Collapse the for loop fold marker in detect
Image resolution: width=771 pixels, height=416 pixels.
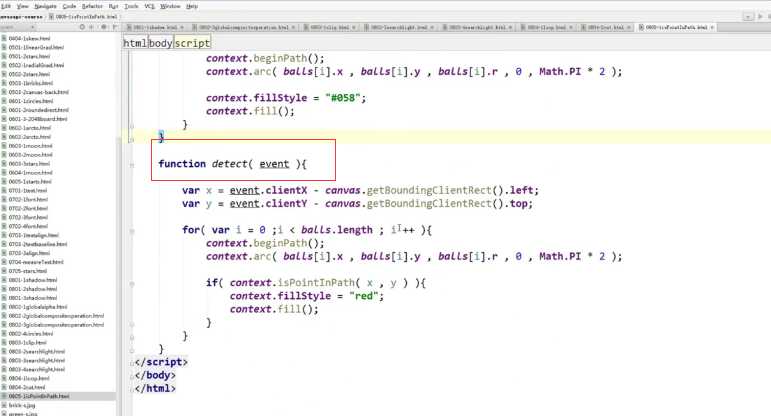click(x=131, y=230)
